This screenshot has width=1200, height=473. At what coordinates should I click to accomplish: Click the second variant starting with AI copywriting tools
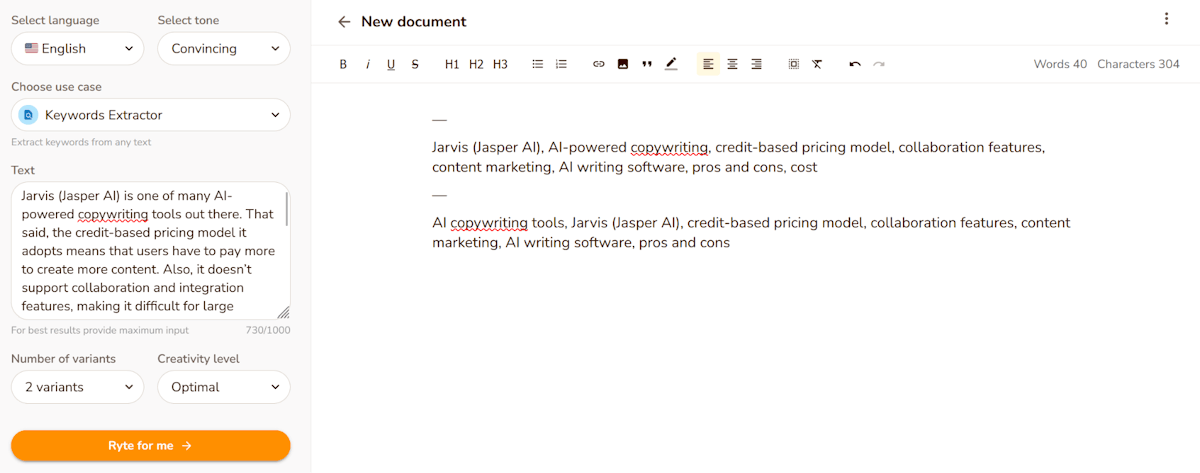751,232
